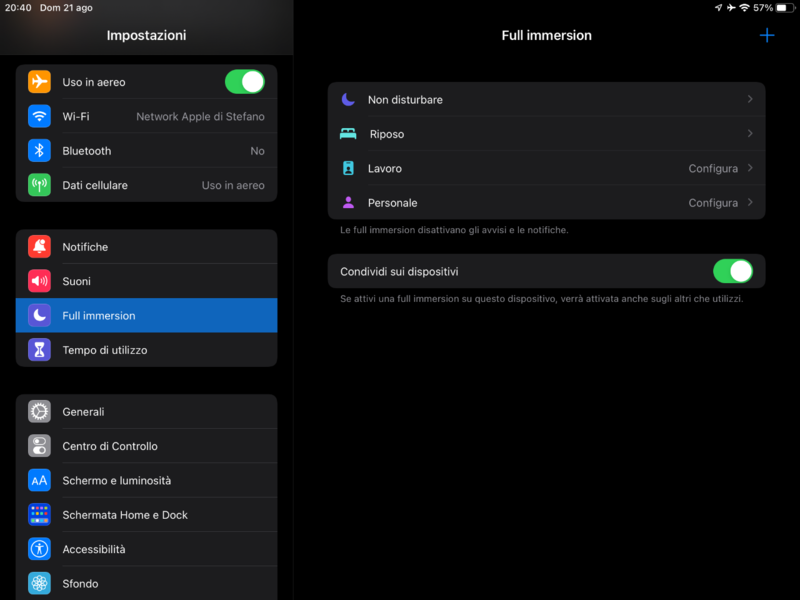The height and width of the screenshot is (600, 800).
Task: Tap the Bluetooth icon in the sidebar
Action: (39, 151)
